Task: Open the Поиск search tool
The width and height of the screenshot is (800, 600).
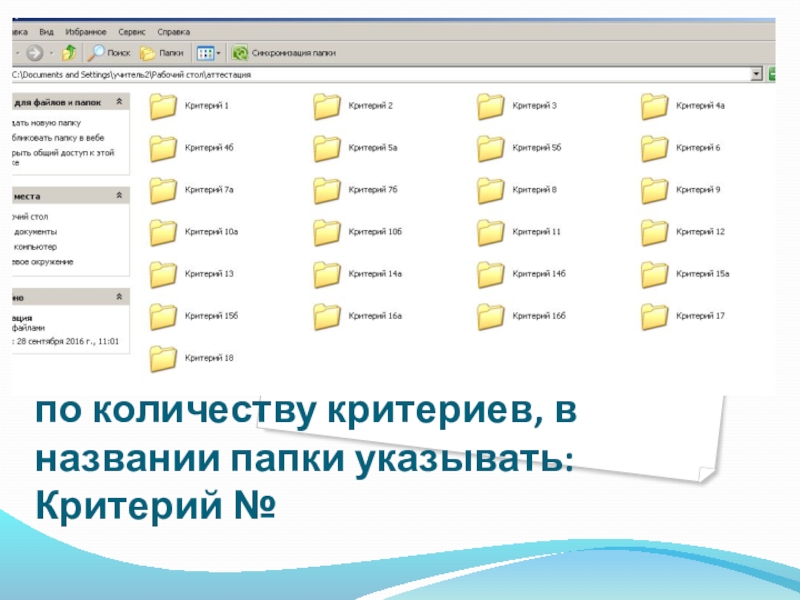Action: pos(109,53)
